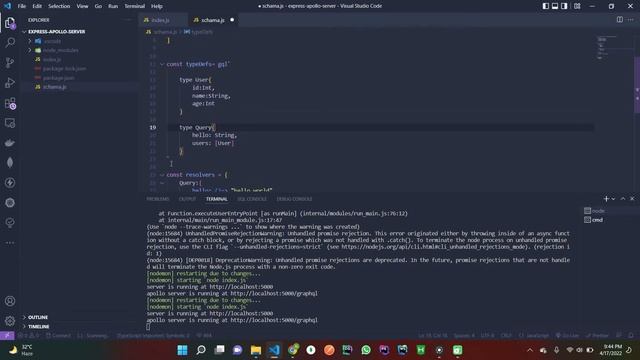Open Customize Layout icon in title bar
The width and height of the screenshot is (640, 360).
[577, 6]
